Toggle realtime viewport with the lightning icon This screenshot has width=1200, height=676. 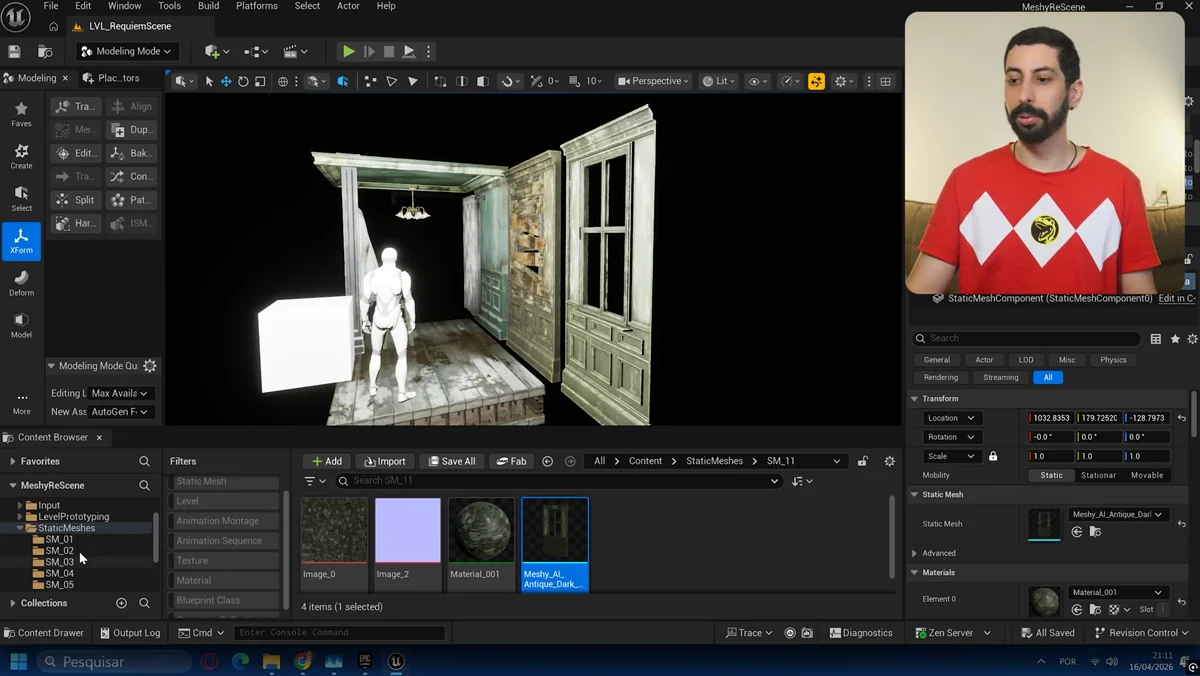click(x=816, y=81)
